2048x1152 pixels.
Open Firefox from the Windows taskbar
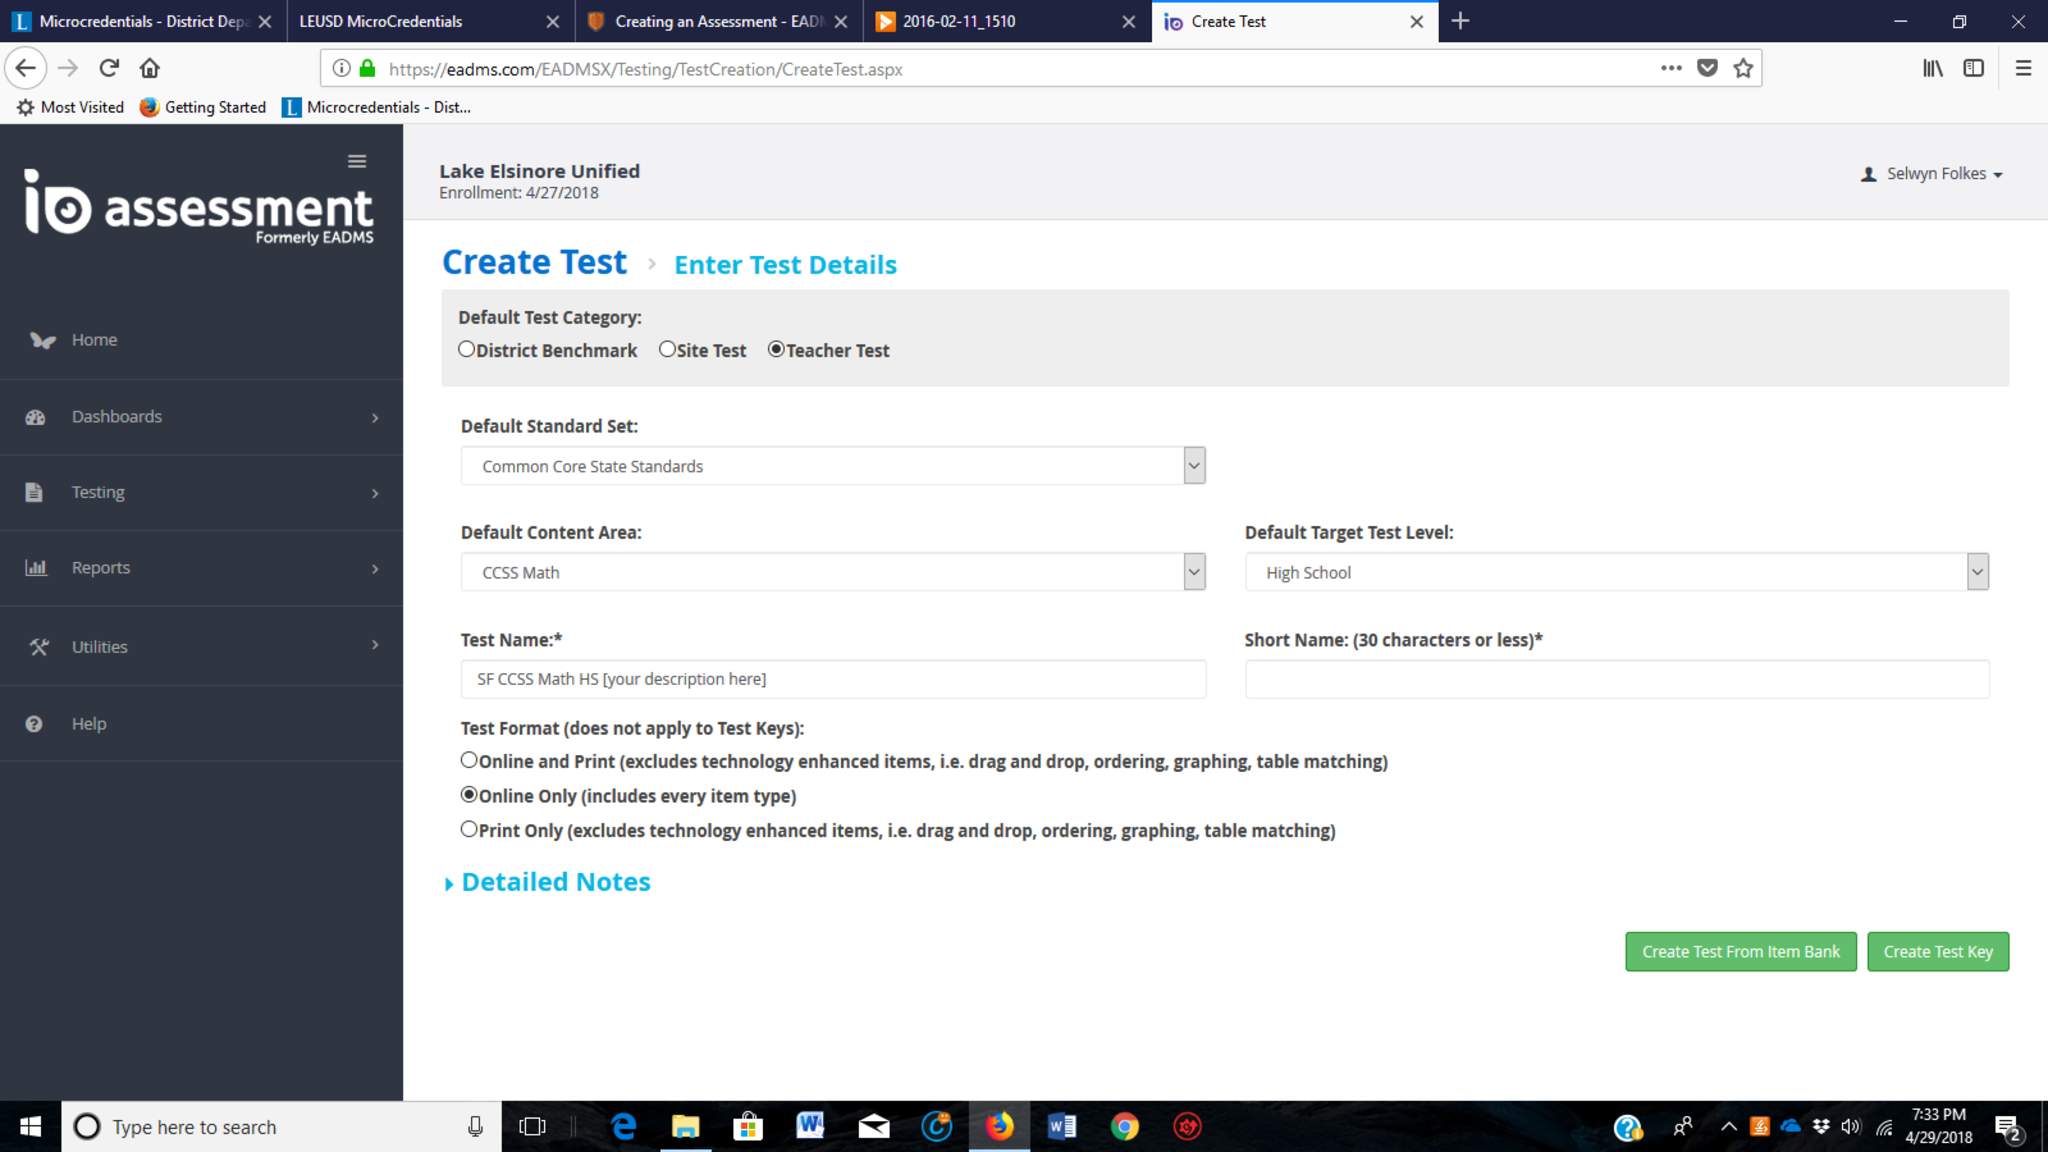999,1127
